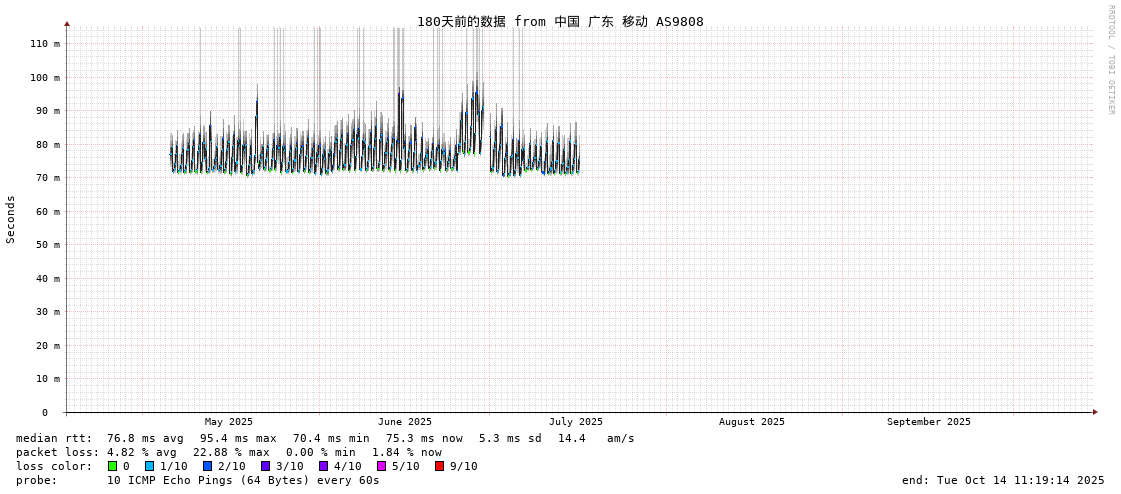Click the May 2025 x-axis label

pyautogui.click(x=229, y=422)
